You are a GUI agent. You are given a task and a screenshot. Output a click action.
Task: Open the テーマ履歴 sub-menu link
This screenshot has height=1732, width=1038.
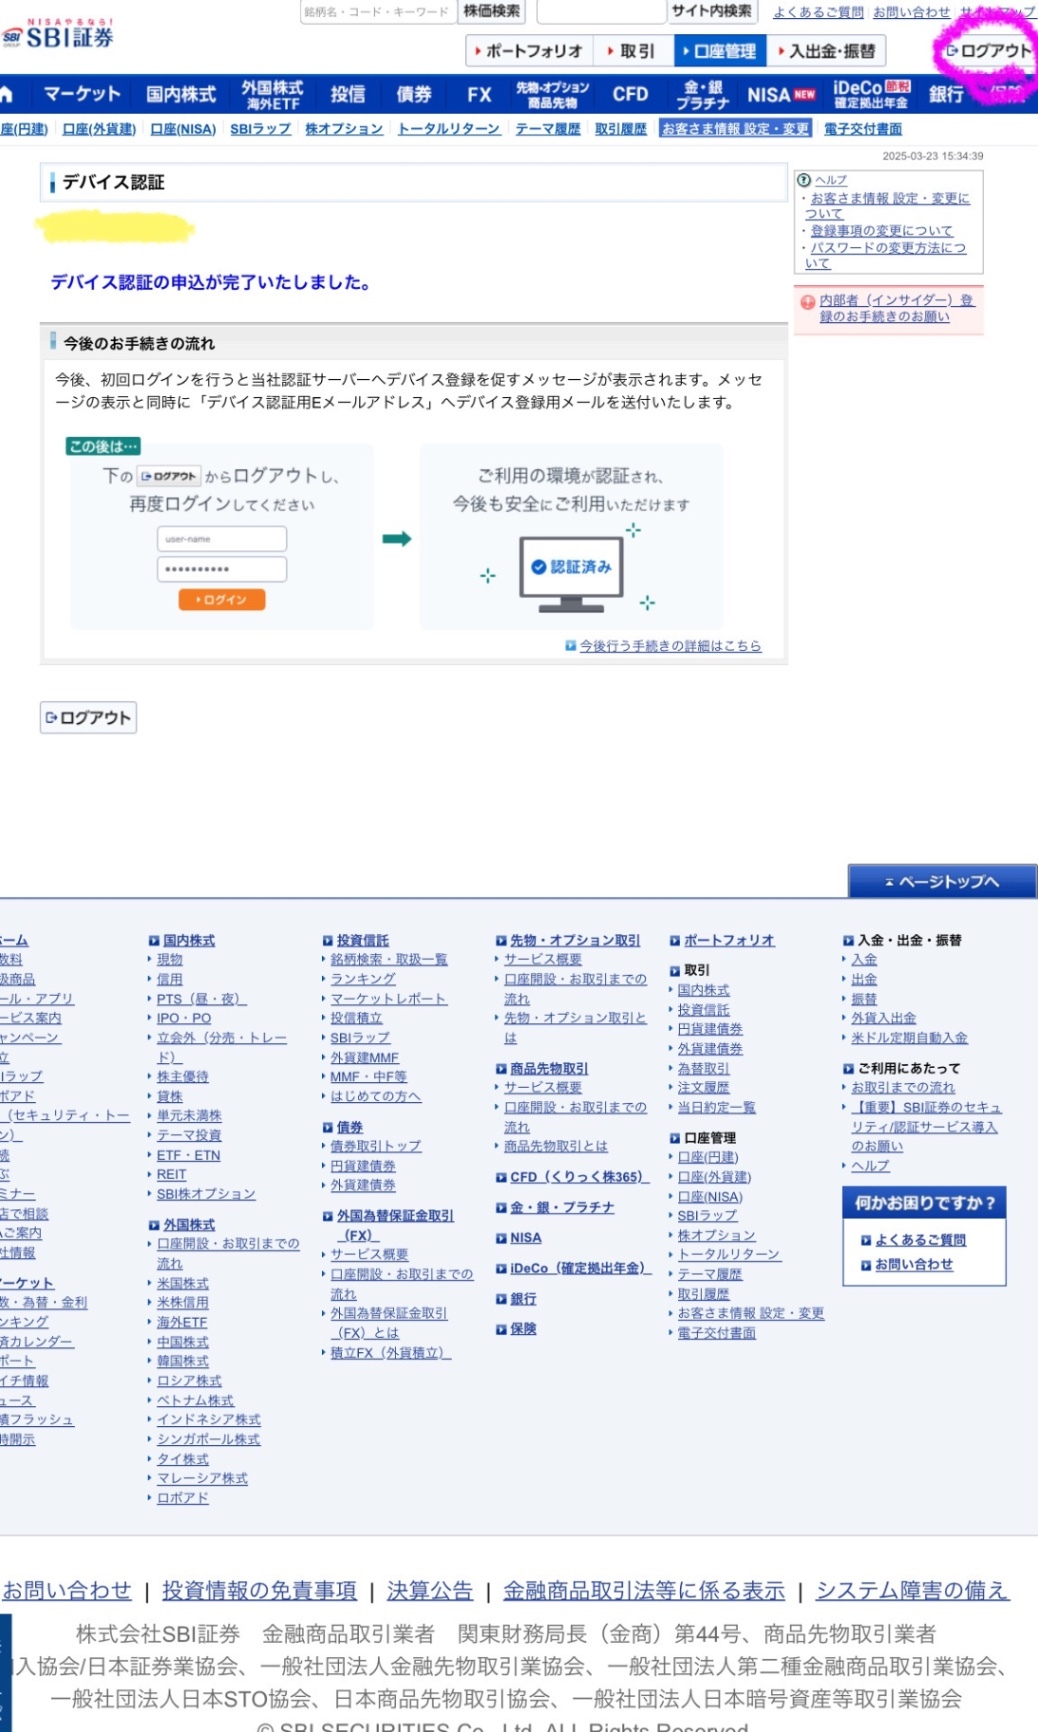tap(548, 130)
